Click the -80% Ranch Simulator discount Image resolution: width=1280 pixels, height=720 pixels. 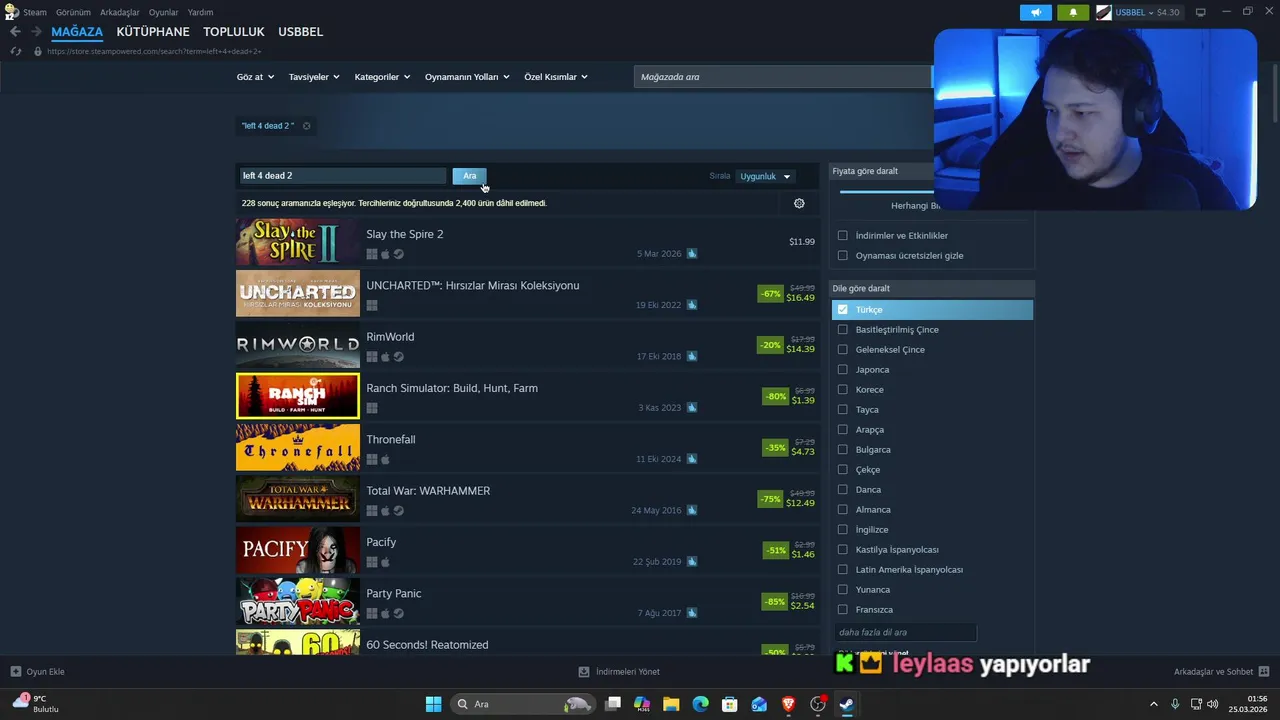(776, 397)
